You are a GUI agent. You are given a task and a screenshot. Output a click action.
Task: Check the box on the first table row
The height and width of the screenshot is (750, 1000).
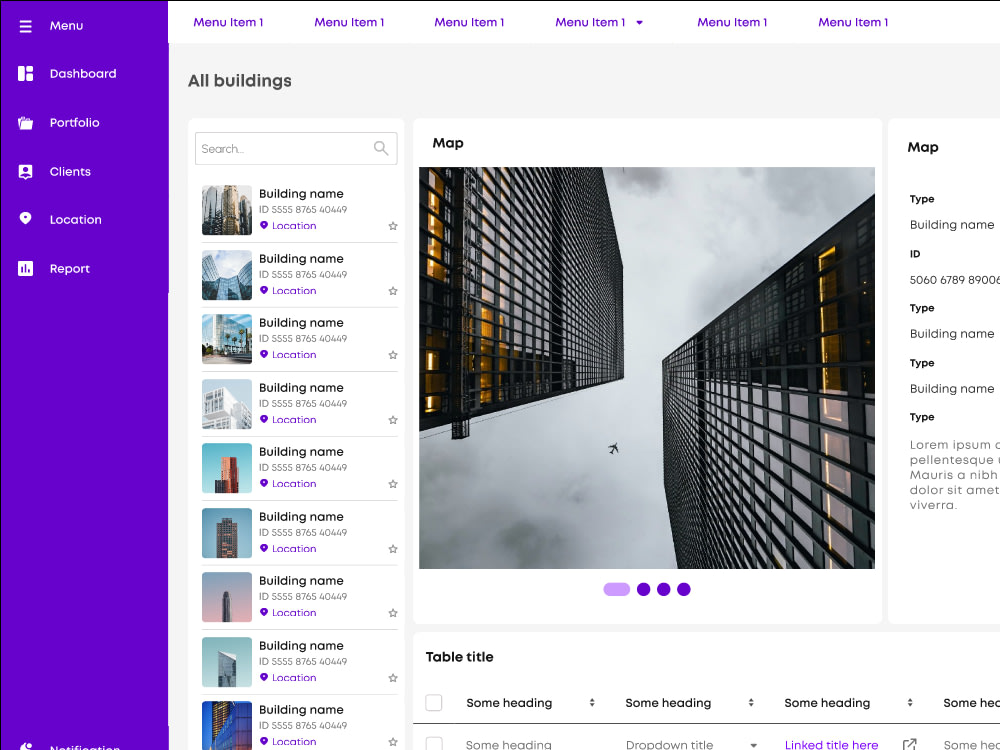tap(434, 744)
